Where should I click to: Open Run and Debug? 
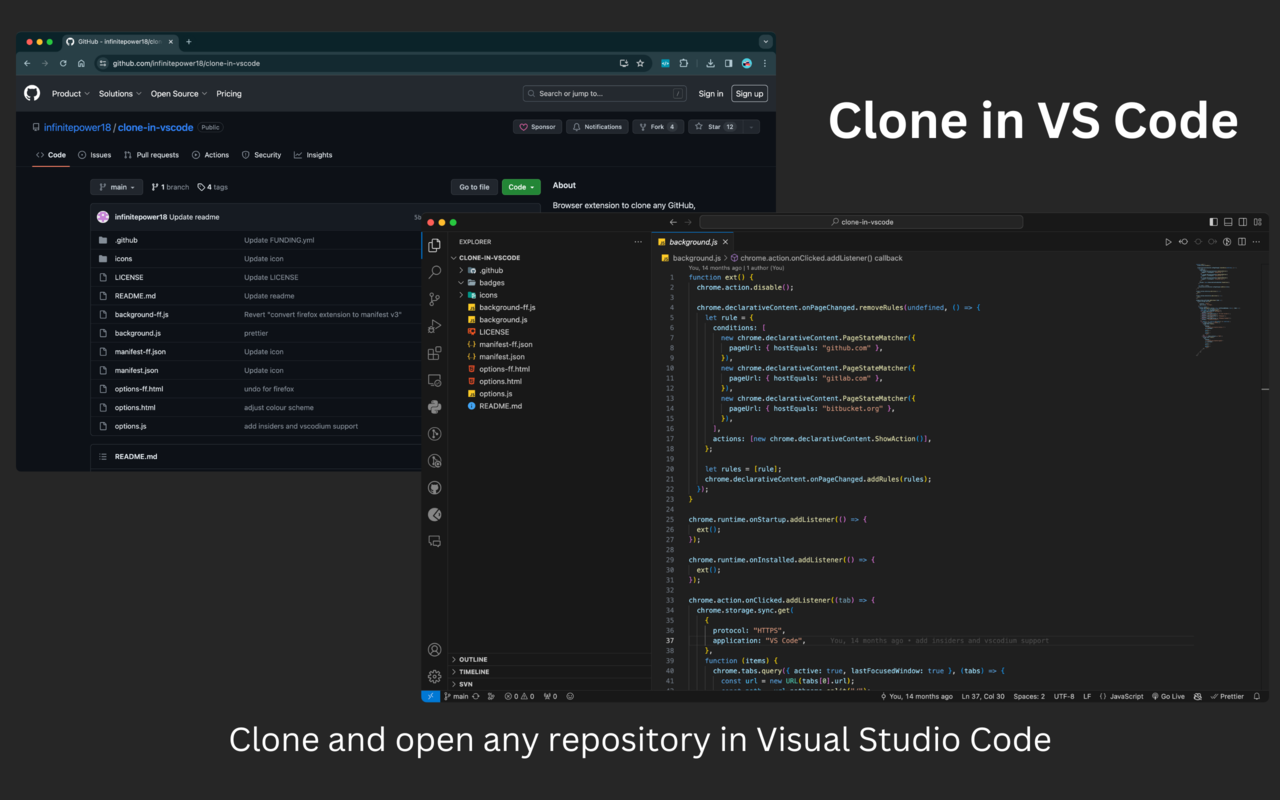434,325
